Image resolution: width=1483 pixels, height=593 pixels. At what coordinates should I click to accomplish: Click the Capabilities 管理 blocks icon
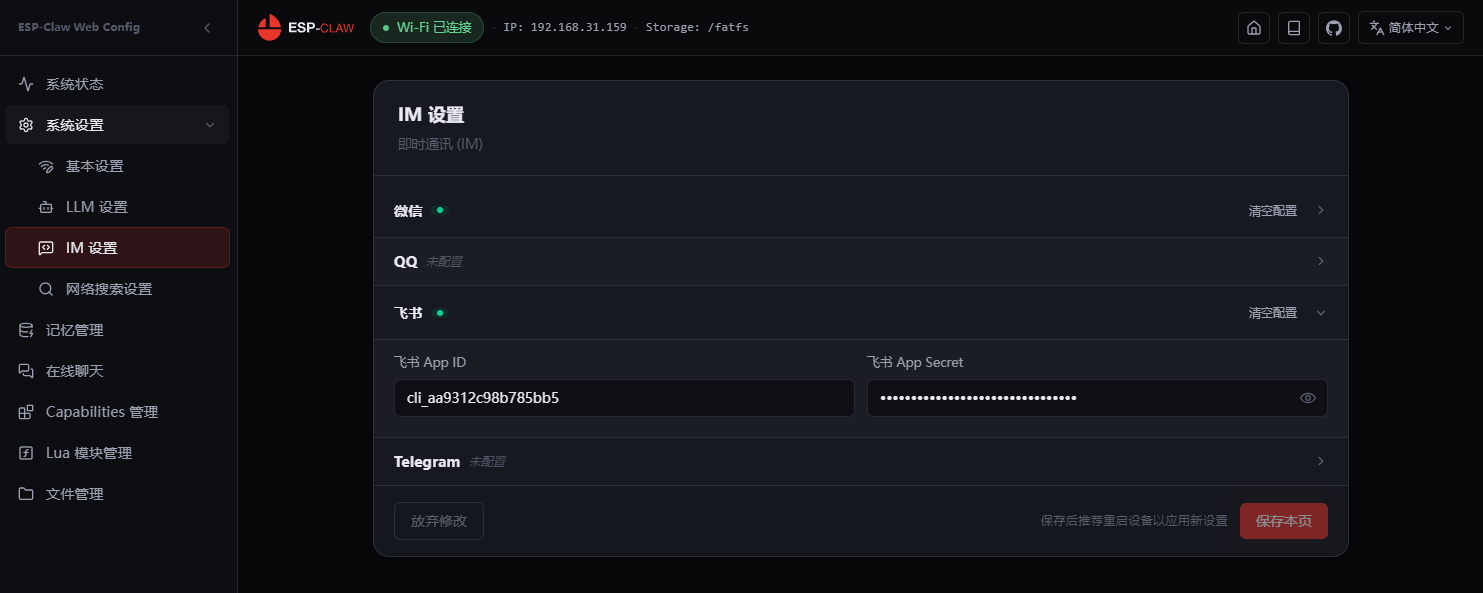point(26,412)
